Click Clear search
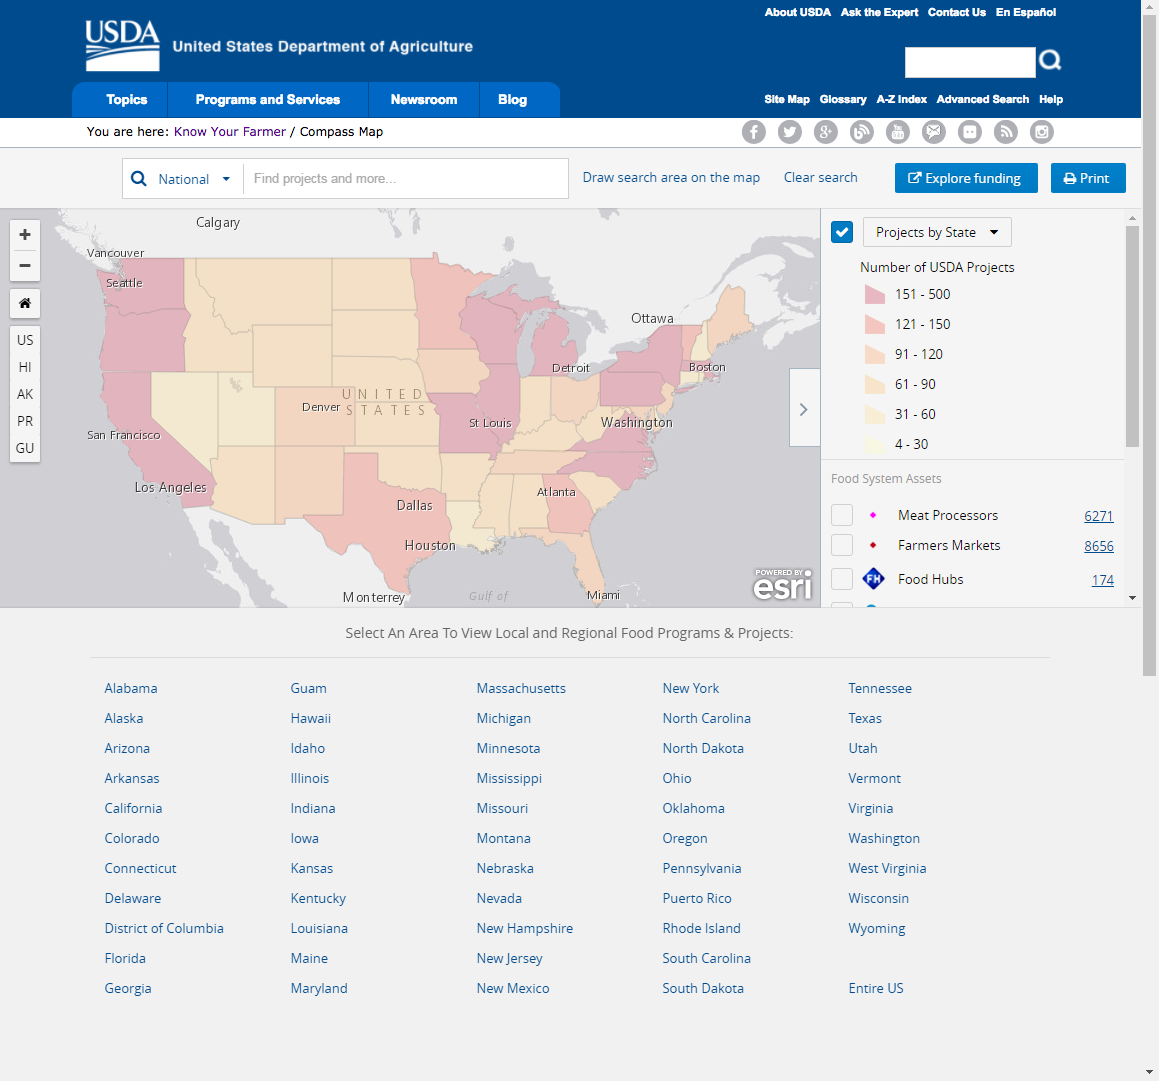 tap(820, 177)
